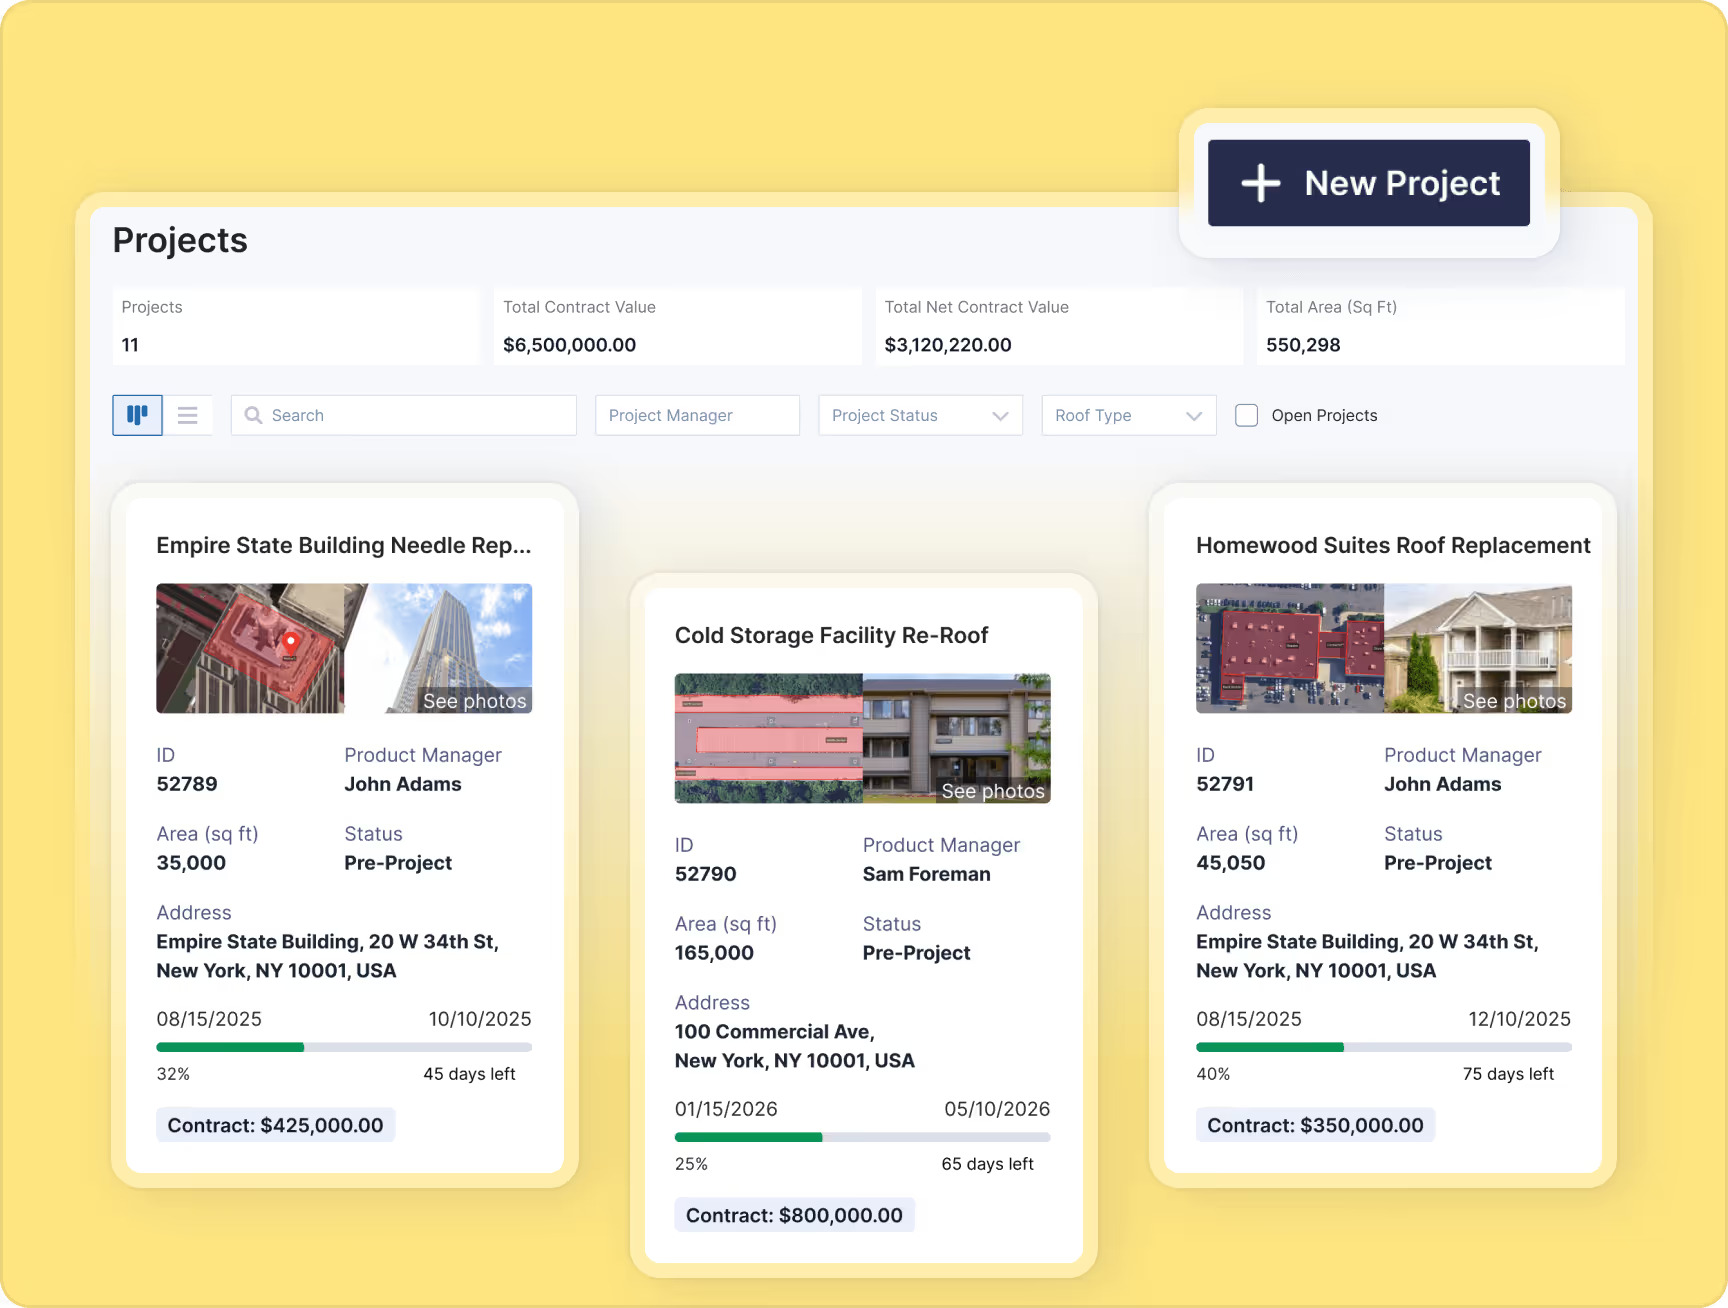Switch to the board (kanban) view icon

(137, 415)
